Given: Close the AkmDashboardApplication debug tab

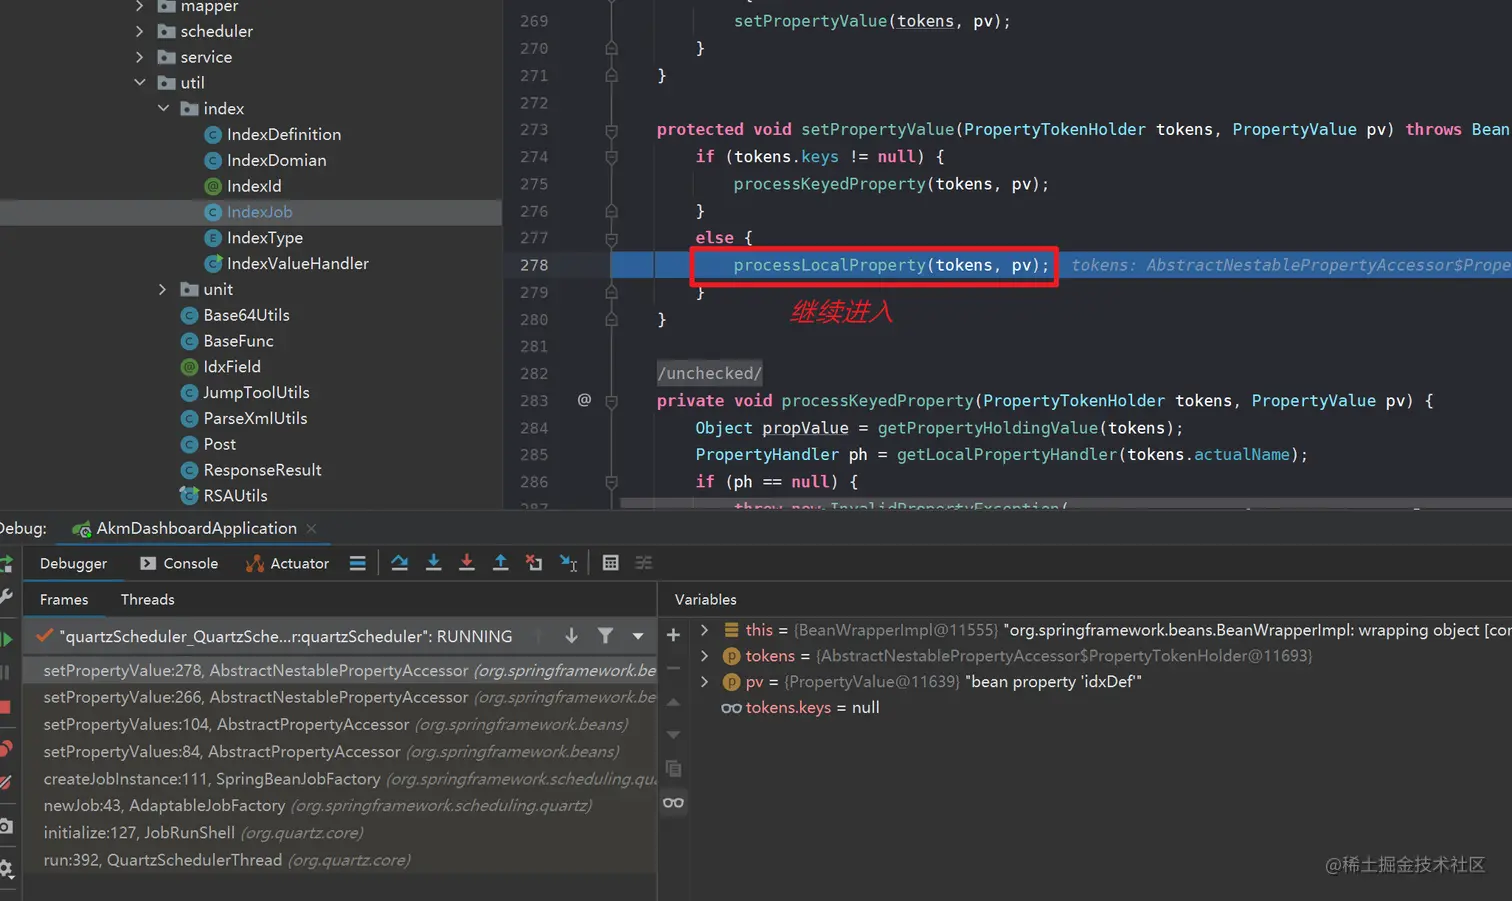Looking at the screenshot, I should [x=311, y=528].
